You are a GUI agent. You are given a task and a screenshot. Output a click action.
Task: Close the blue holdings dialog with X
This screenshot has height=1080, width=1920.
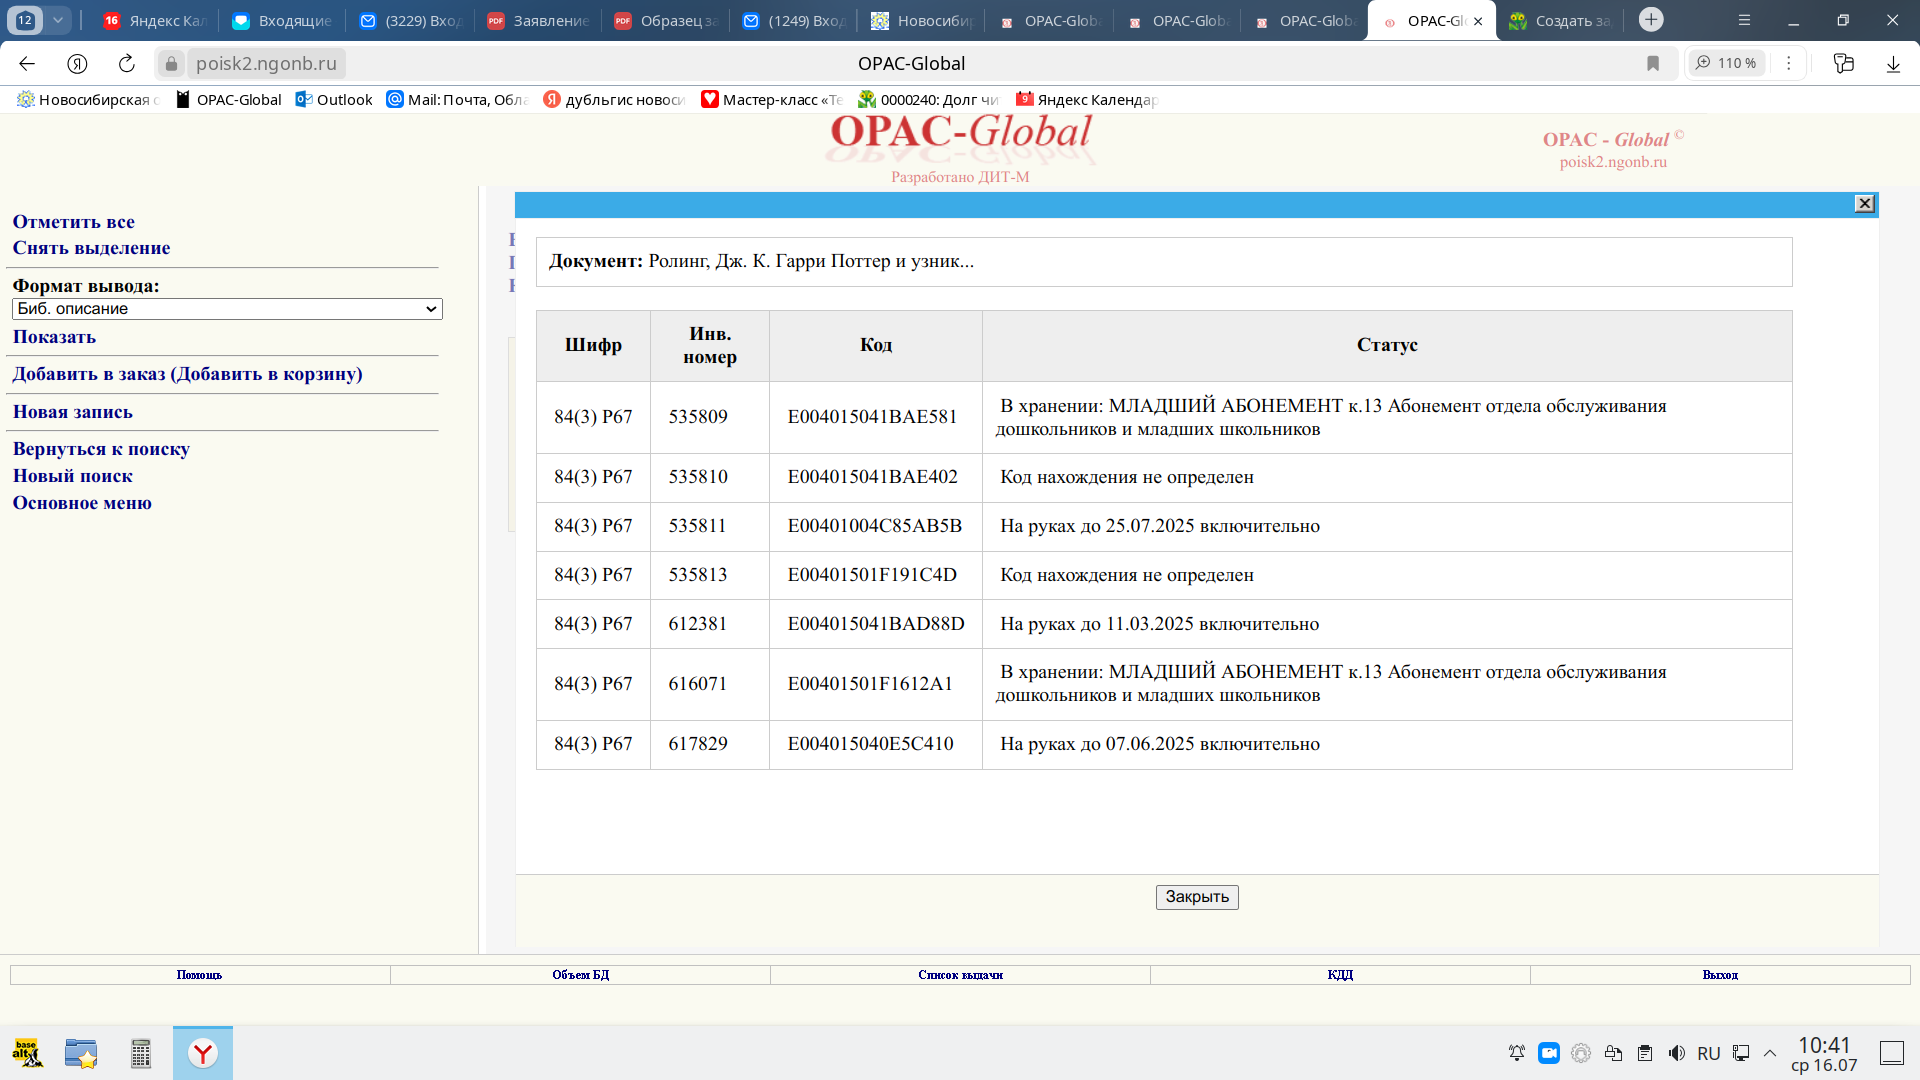pyautogui.click(x=1865, y=204)
